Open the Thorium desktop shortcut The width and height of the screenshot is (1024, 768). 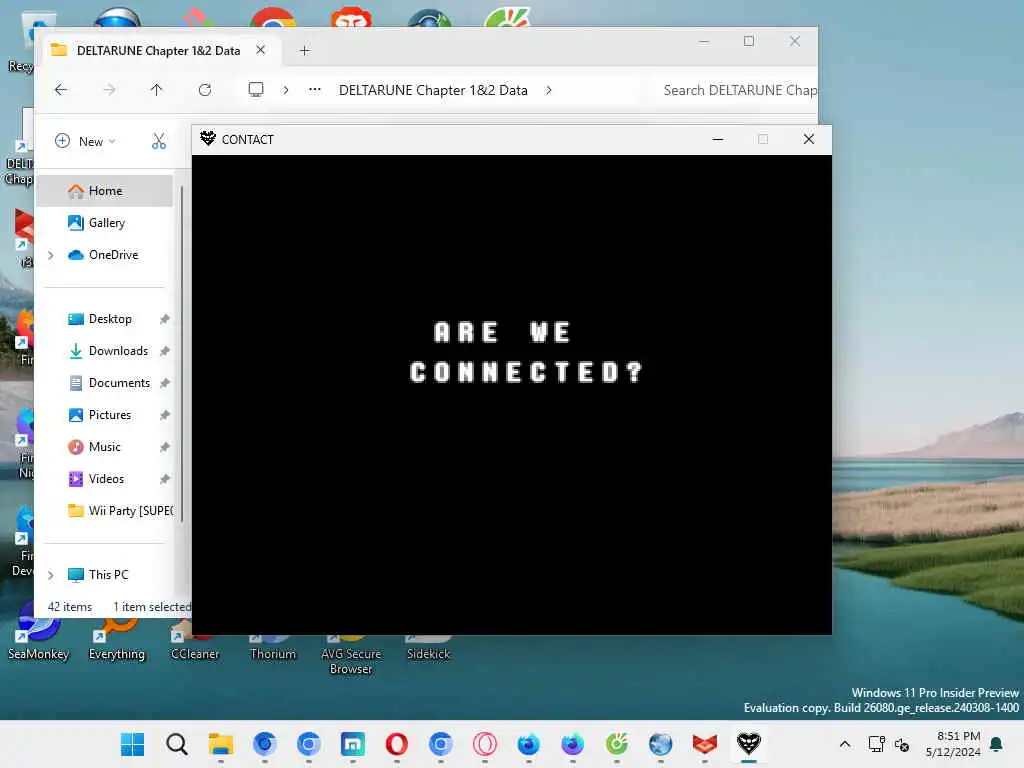[273, 648]
